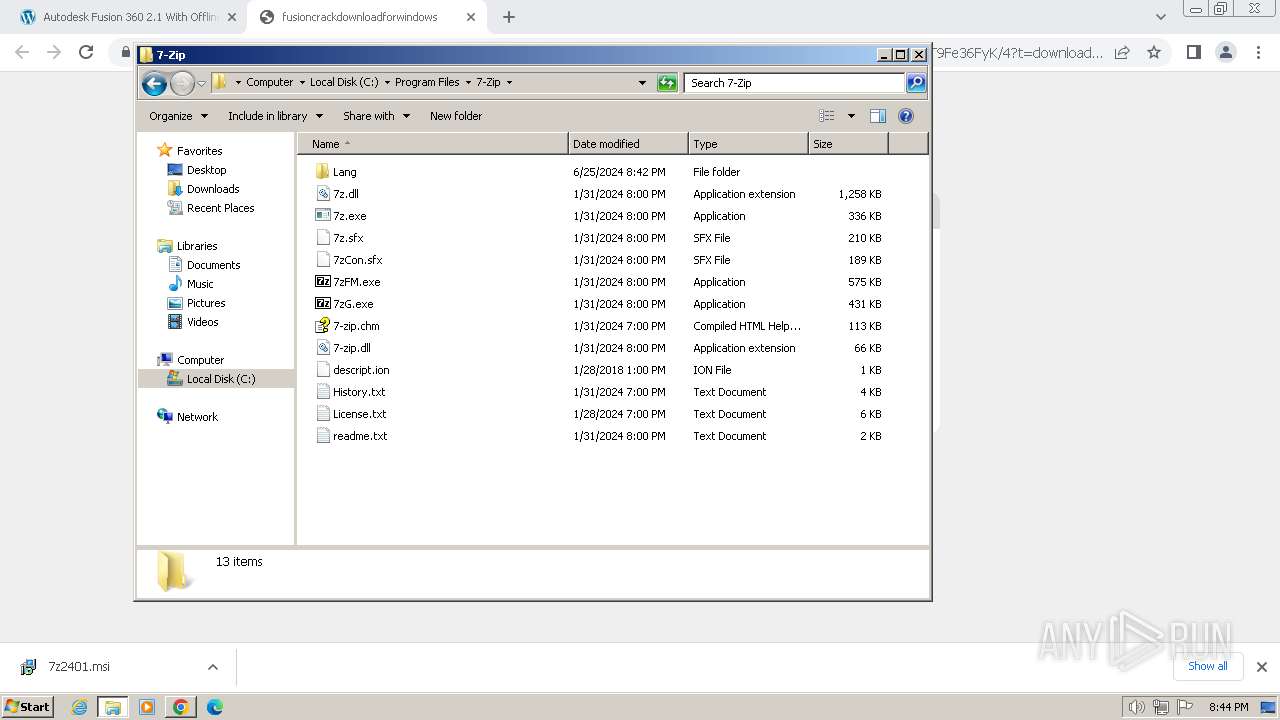Open the Organize dropdown menu
Viewport: 1280px width, 720px height.
click(178, 116)
